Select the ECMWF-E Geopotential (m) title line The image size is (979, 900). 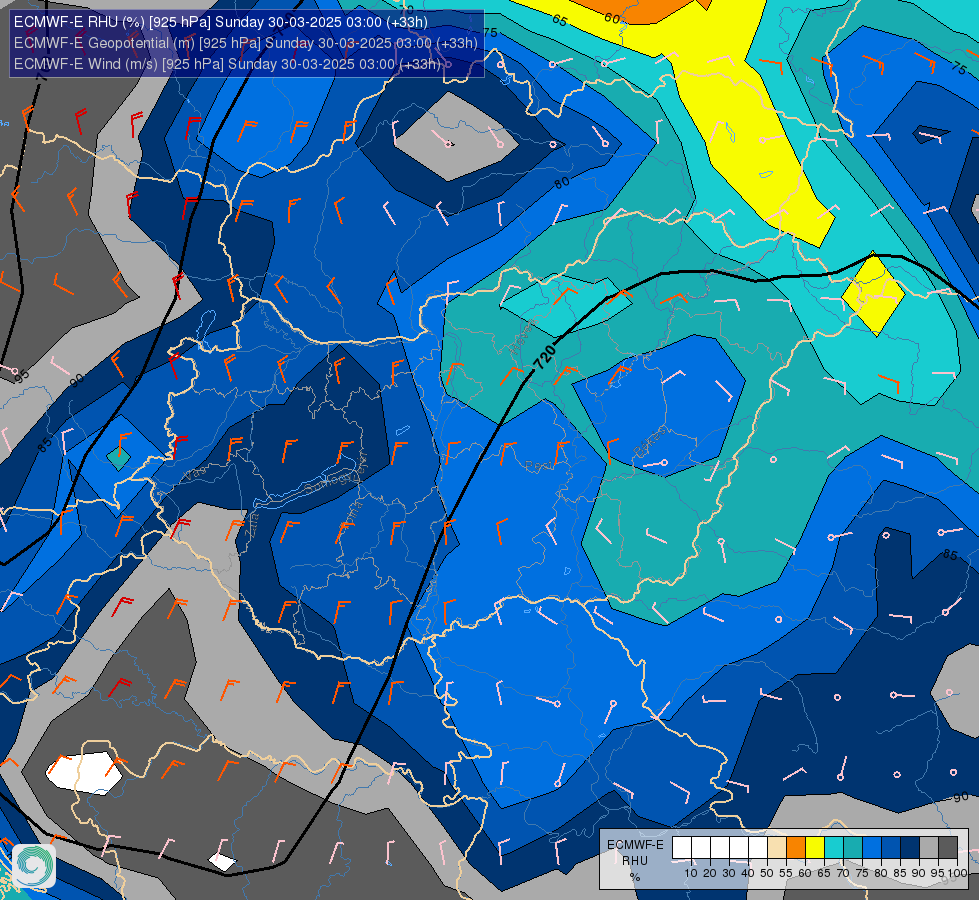point(245,43)
